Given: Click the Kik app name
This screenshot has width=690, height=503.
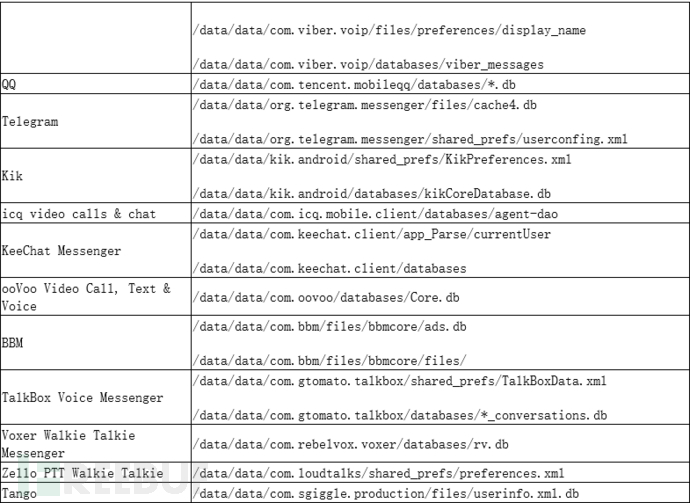Looking at the screenshot, I should click(x=13, y=175).
